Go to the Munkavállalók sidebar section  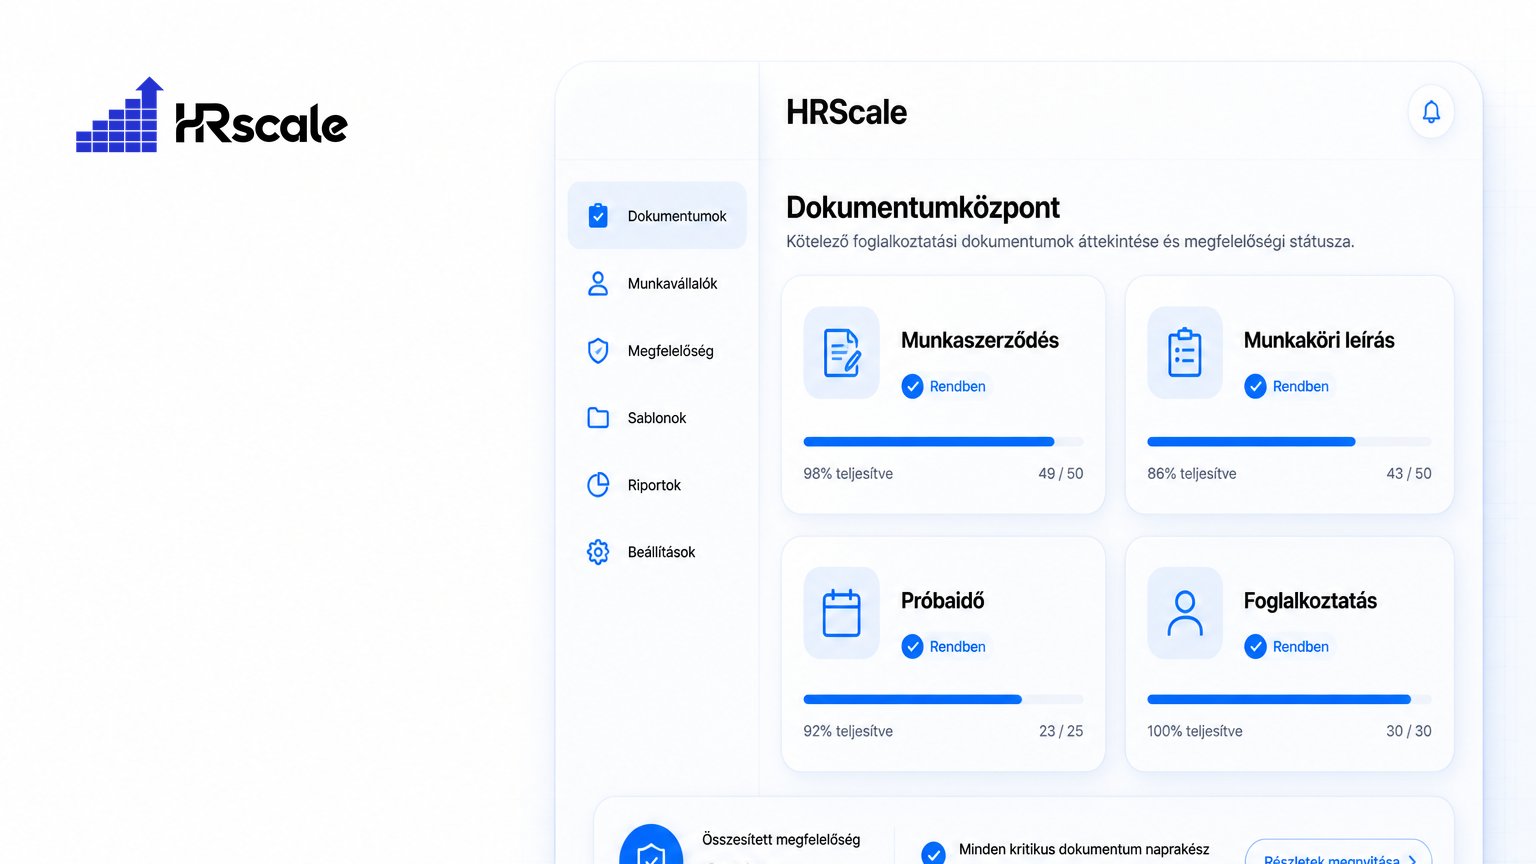point(657,284)
